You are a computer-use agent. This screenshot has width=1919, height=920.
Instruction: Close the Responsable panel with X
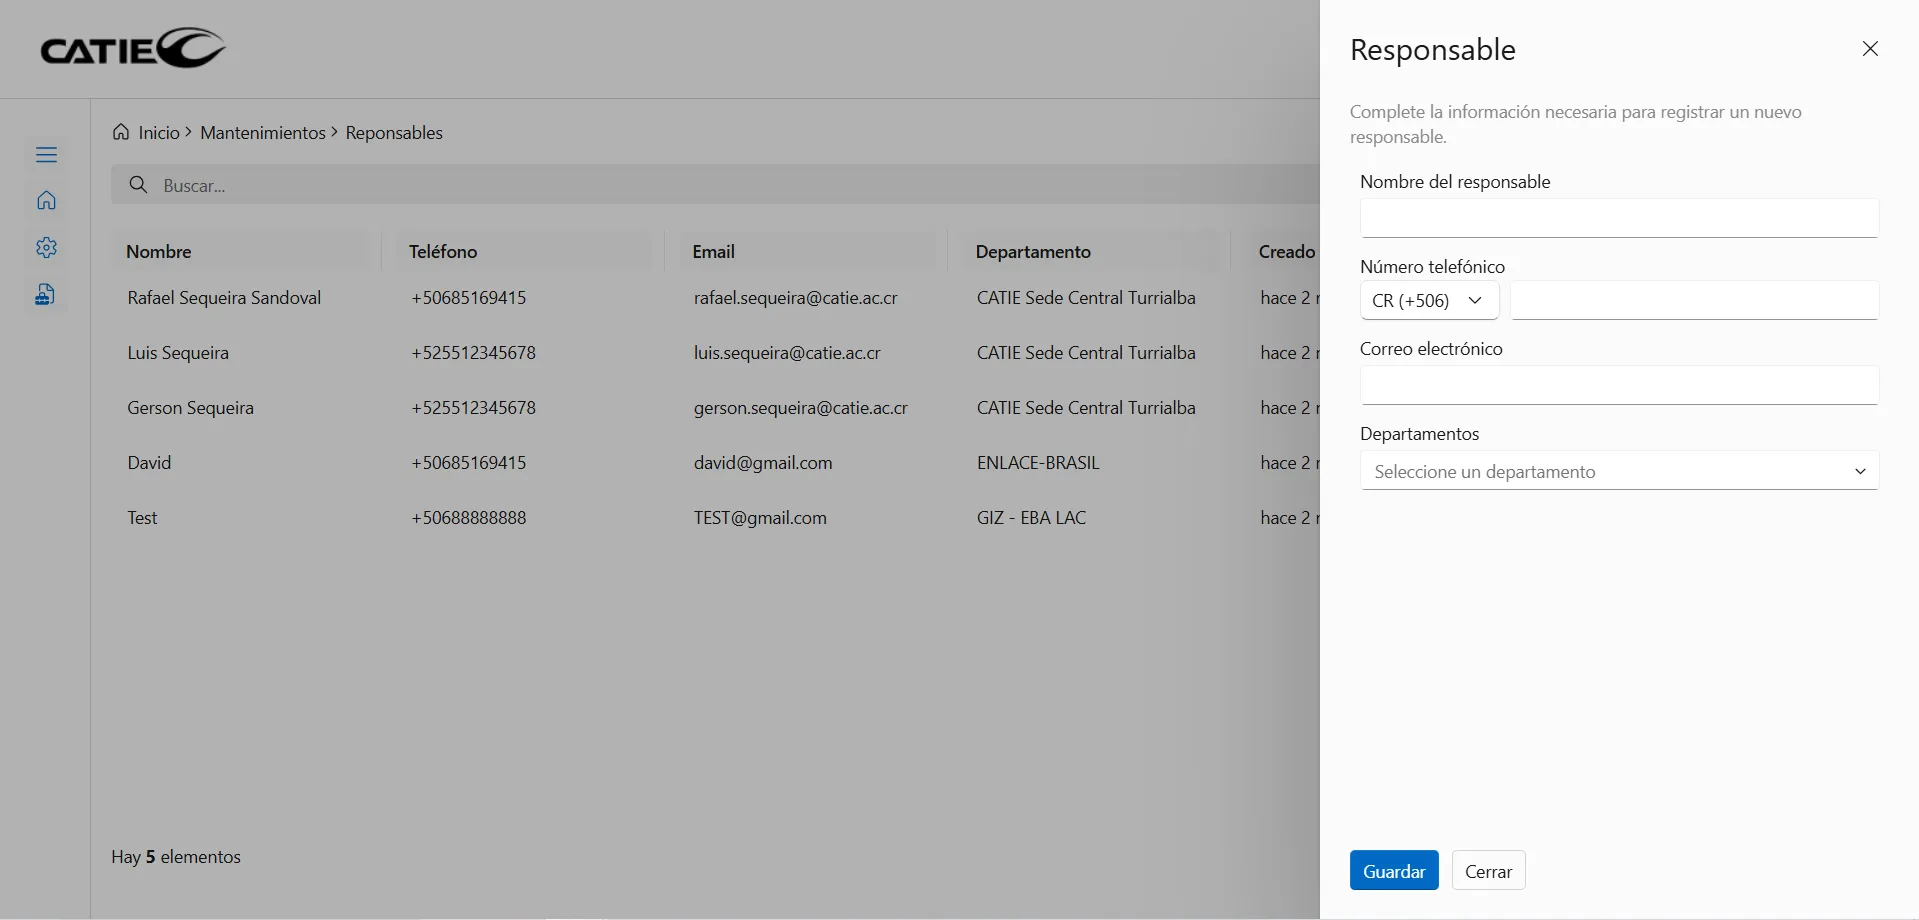[x=1870, y=49]
